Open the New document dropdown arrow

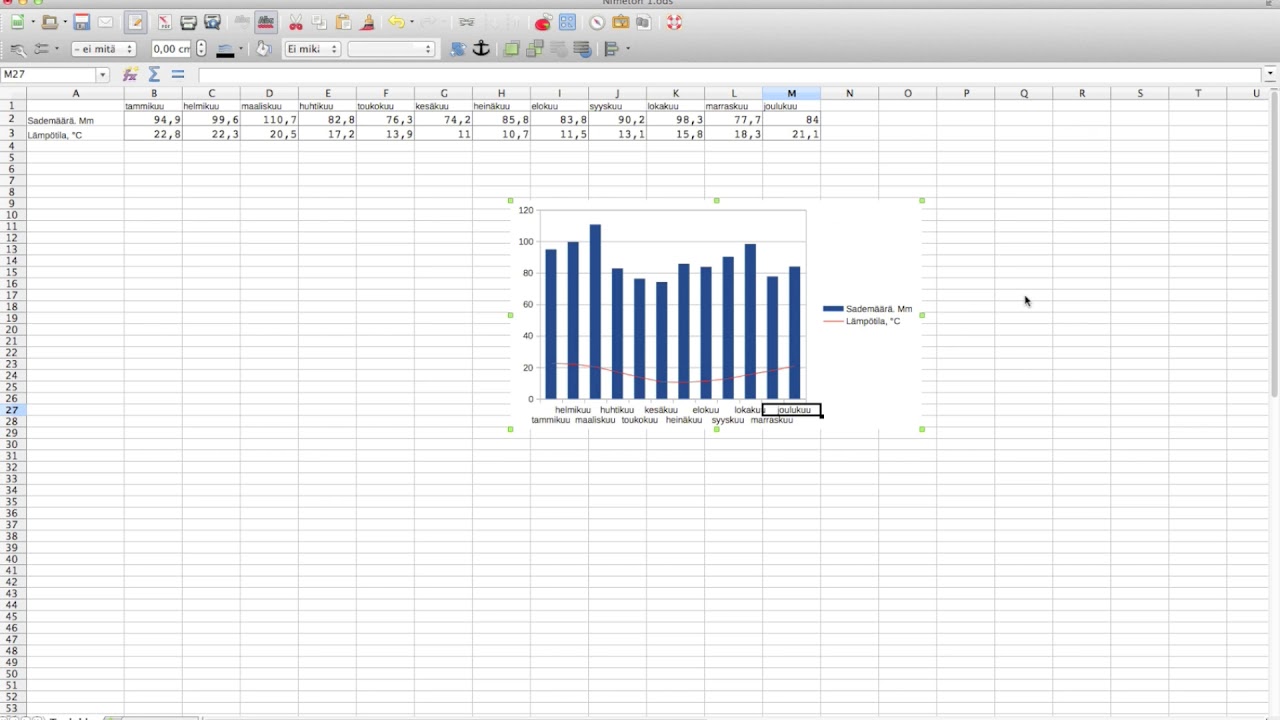pyautogui.click(x=33, y=22)
